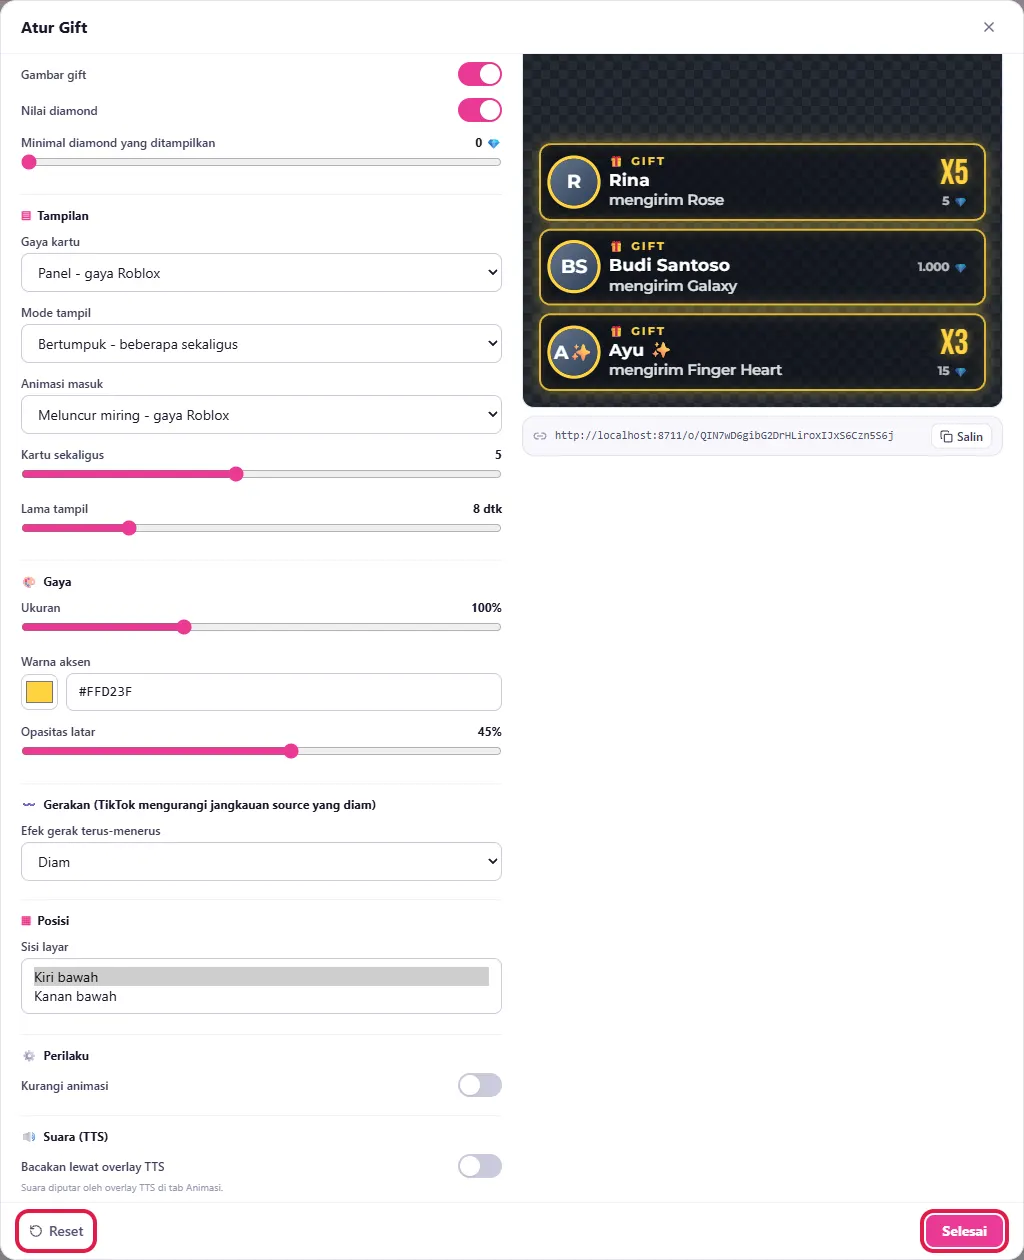Image resolution: width=1024 pixels, height=1260 pixels.
Task: Toggle off Gambar gift switch
Action: pyautogui.click(x=480, y=74)
